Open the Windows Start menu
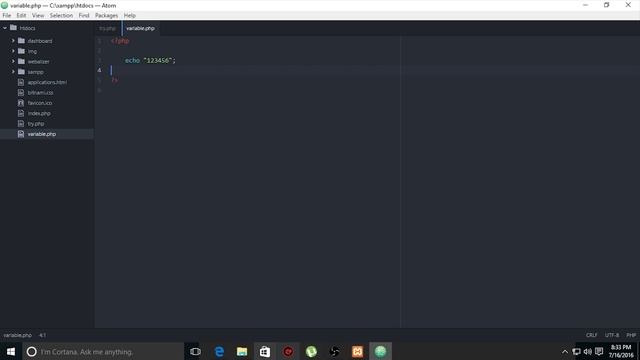 click(x=11, y=351)
